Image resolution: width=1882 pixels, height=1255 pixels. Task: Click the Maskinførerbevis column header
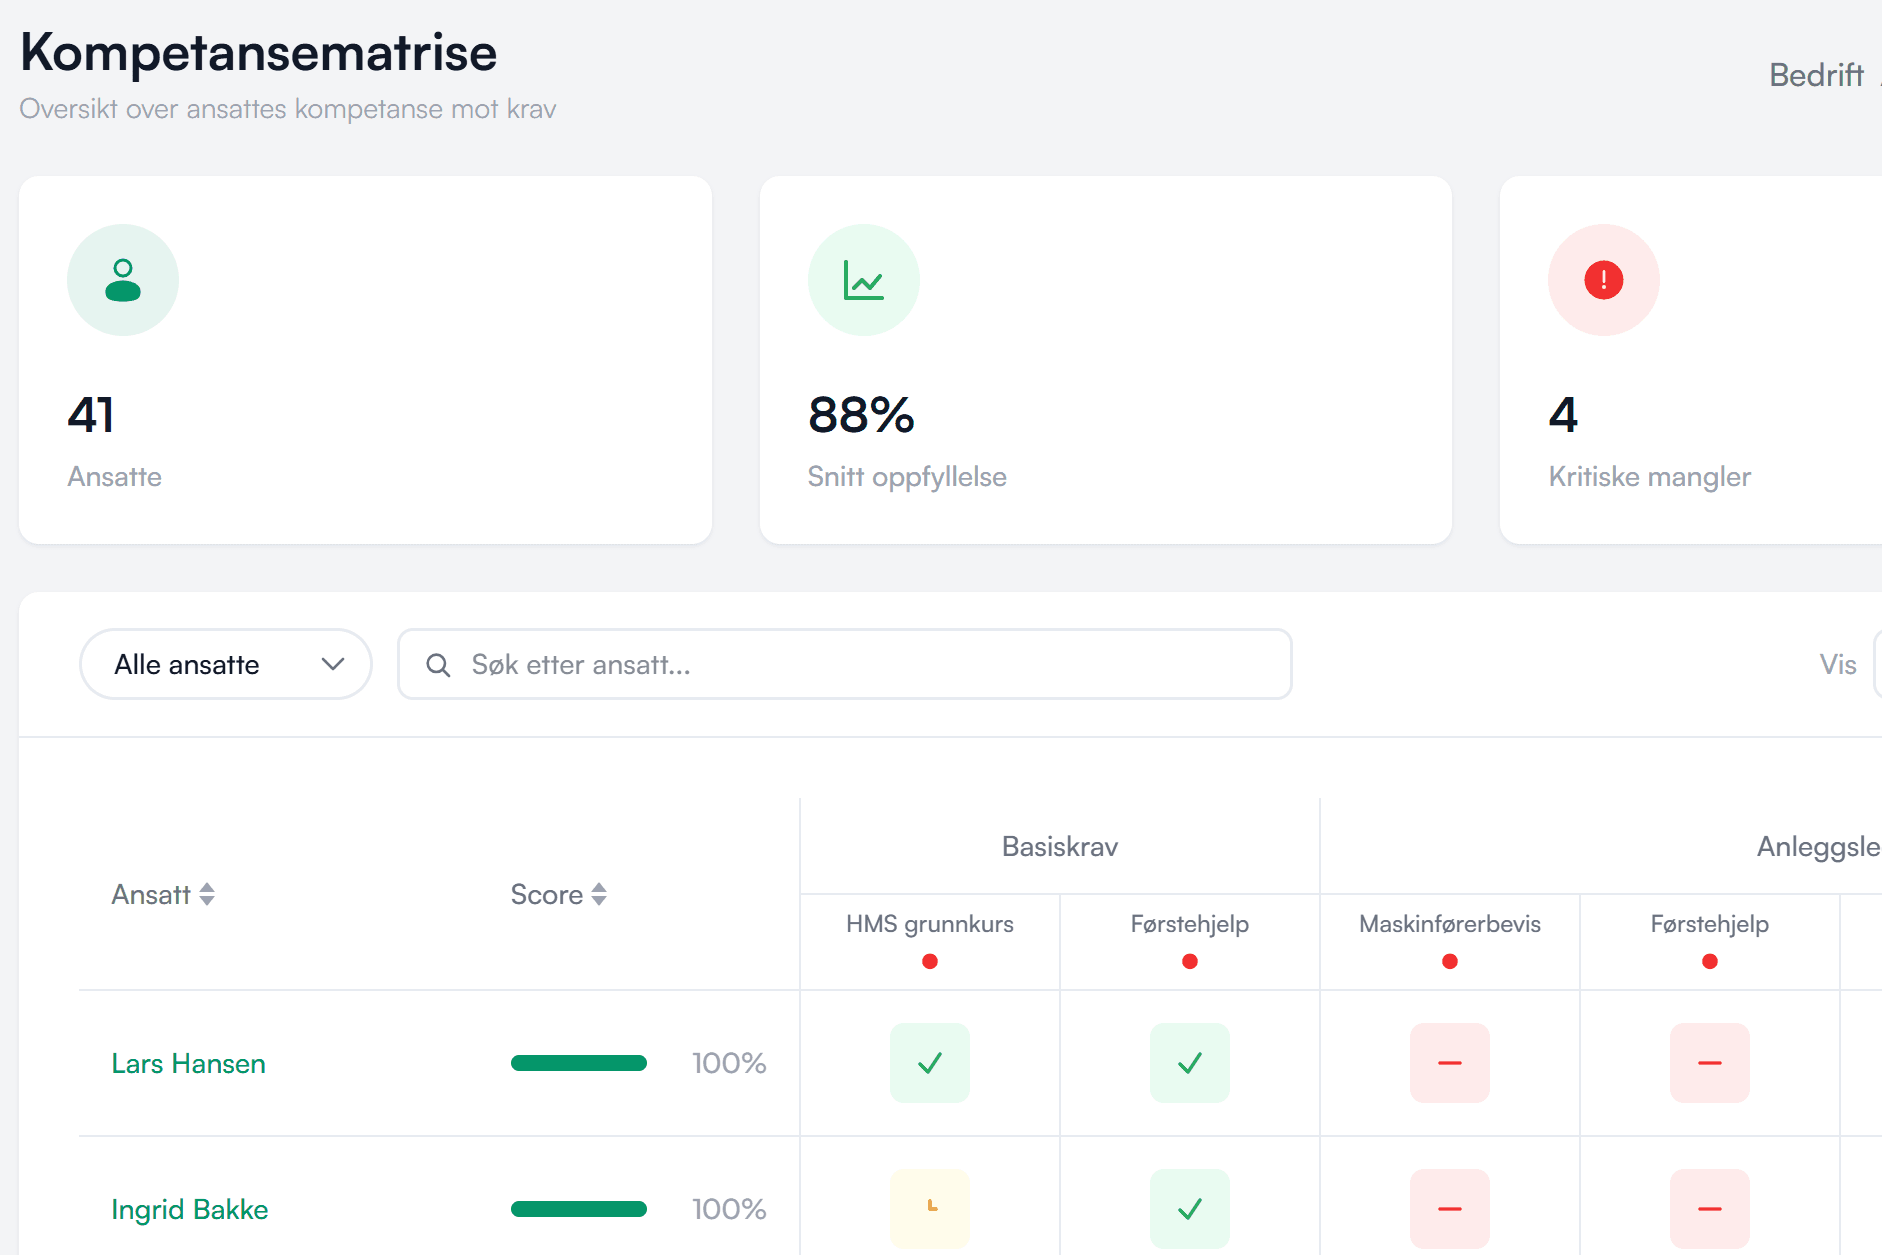point(1450,924)
